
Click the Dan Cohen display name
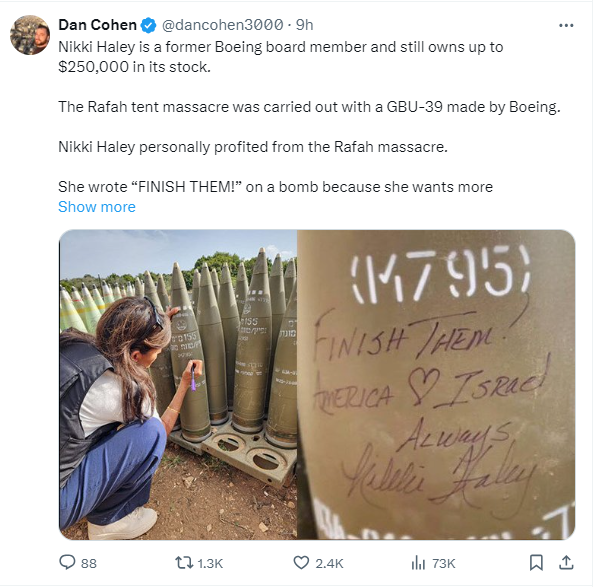coord(97,25)
